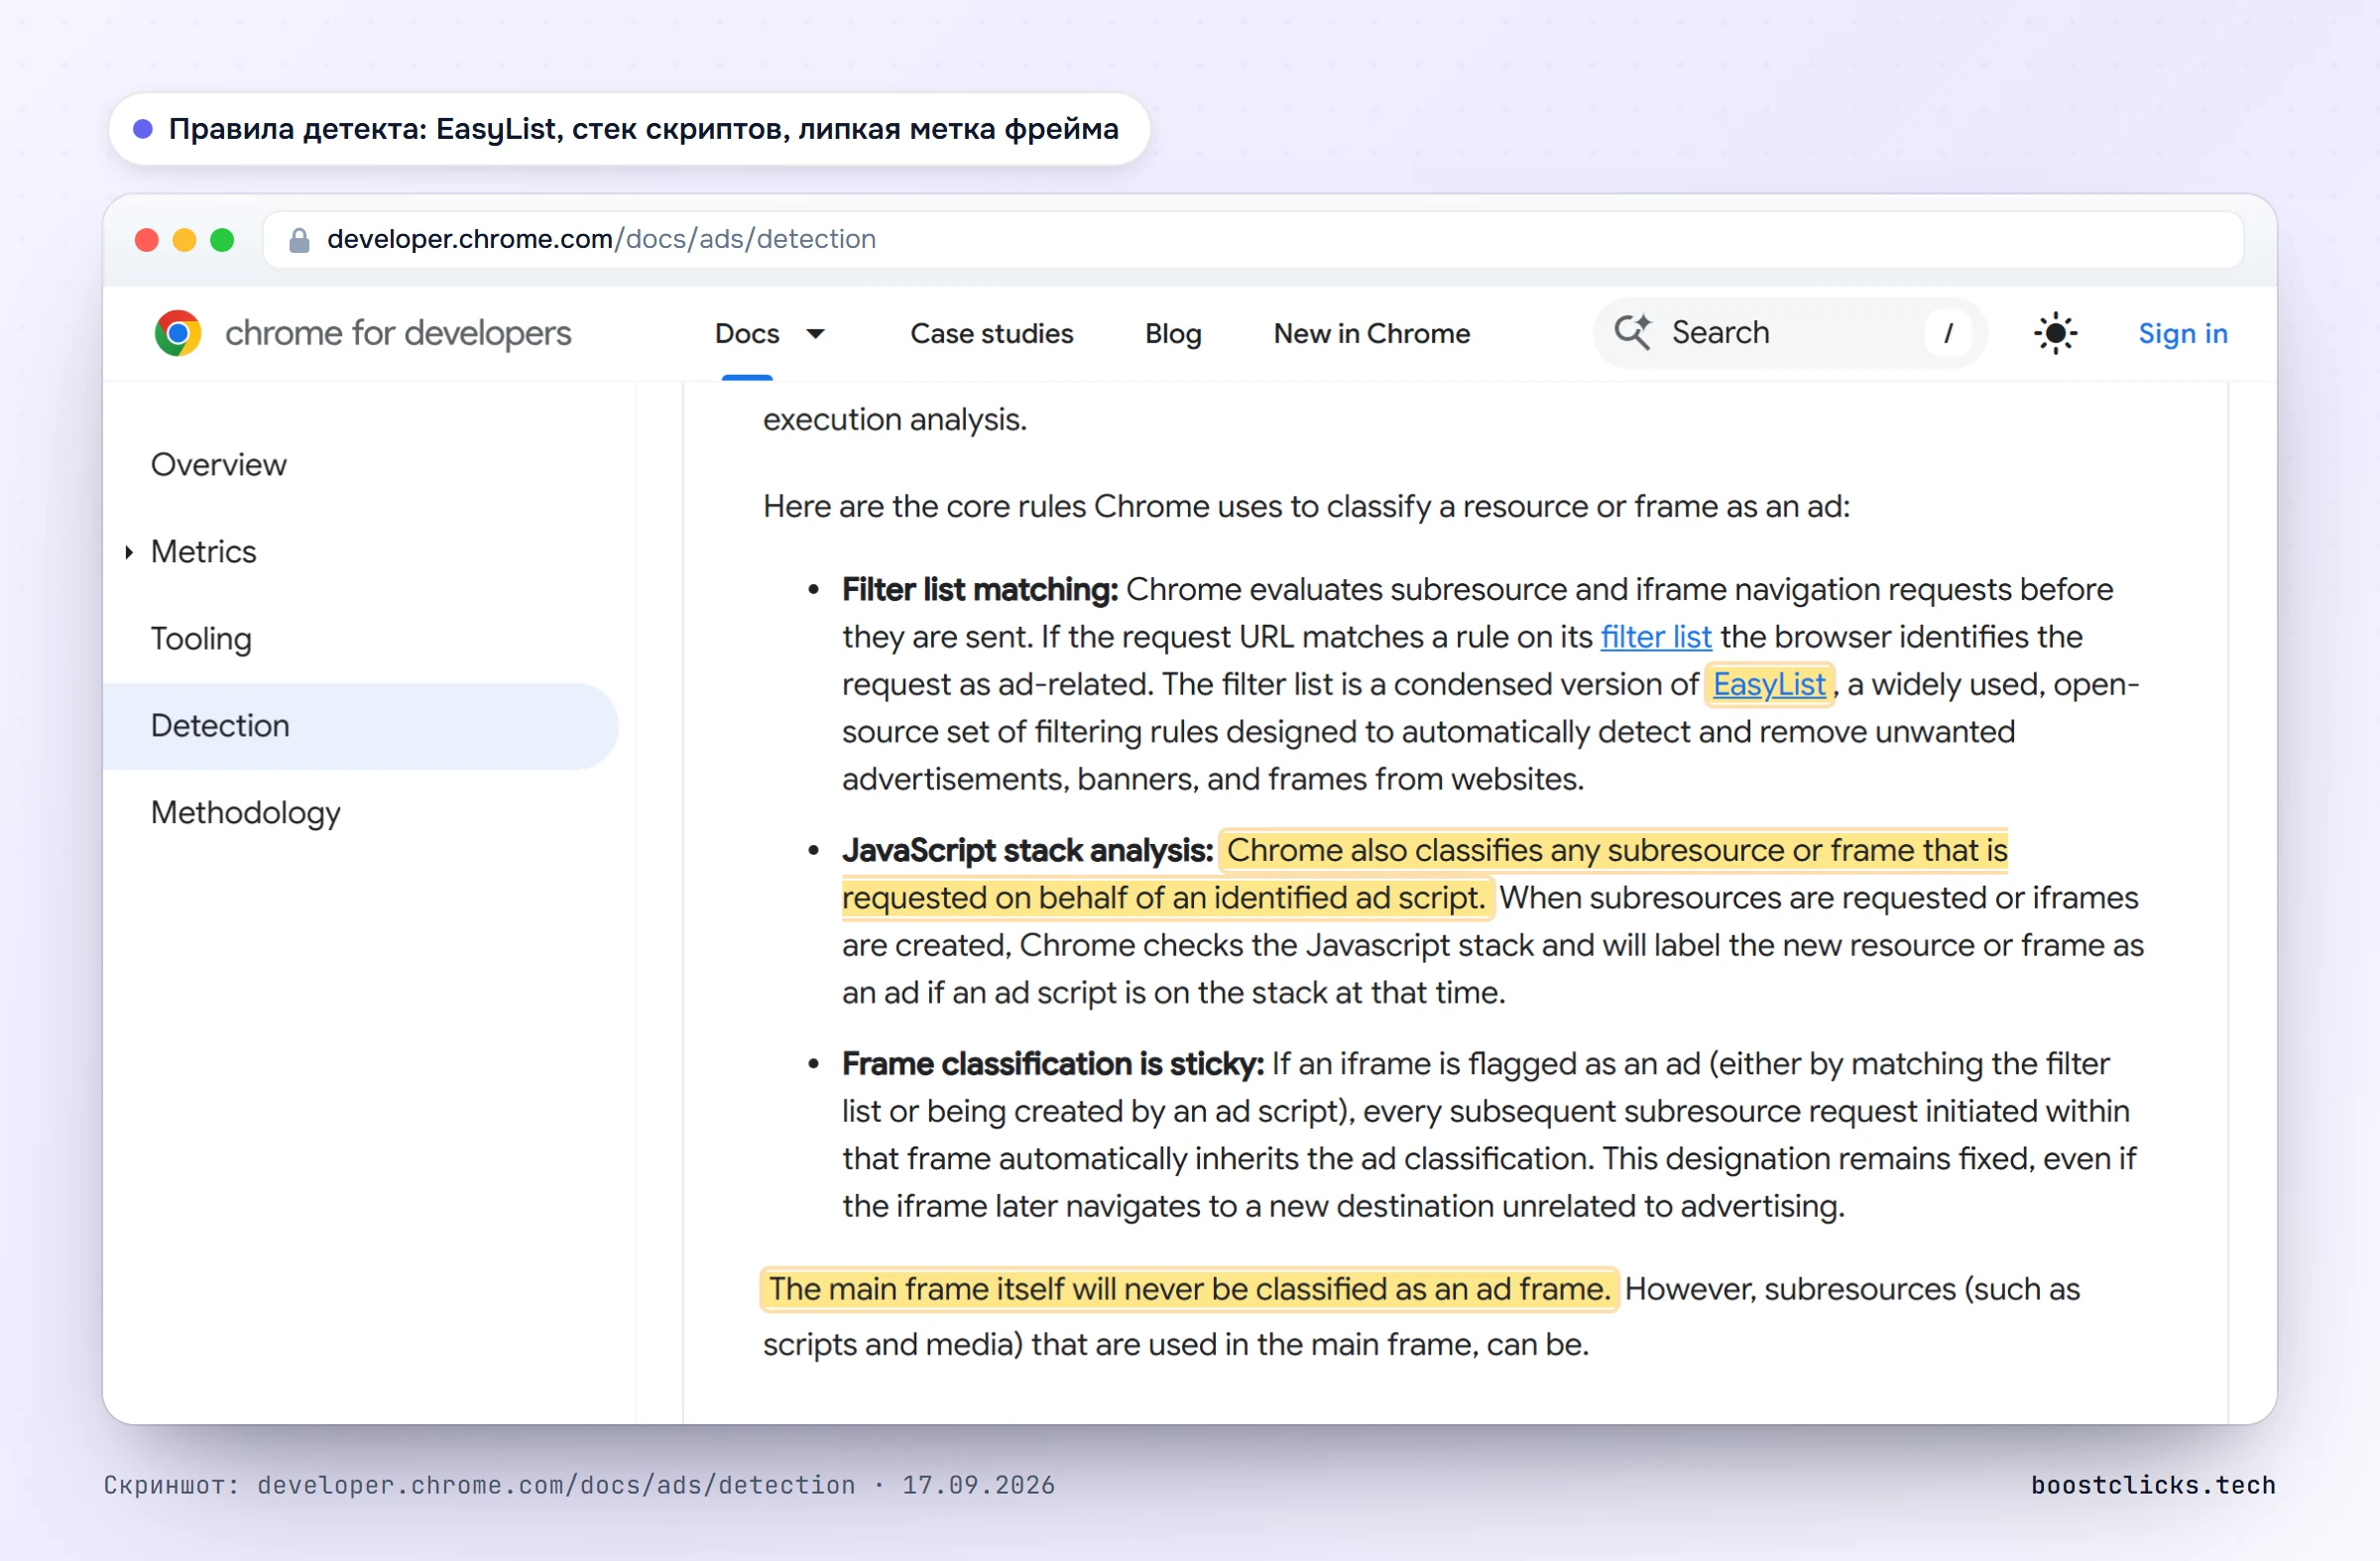Click the Chrome logo icon
Image resolution: width=2380 pixels, height=1561 pixels.
[178, 333]
